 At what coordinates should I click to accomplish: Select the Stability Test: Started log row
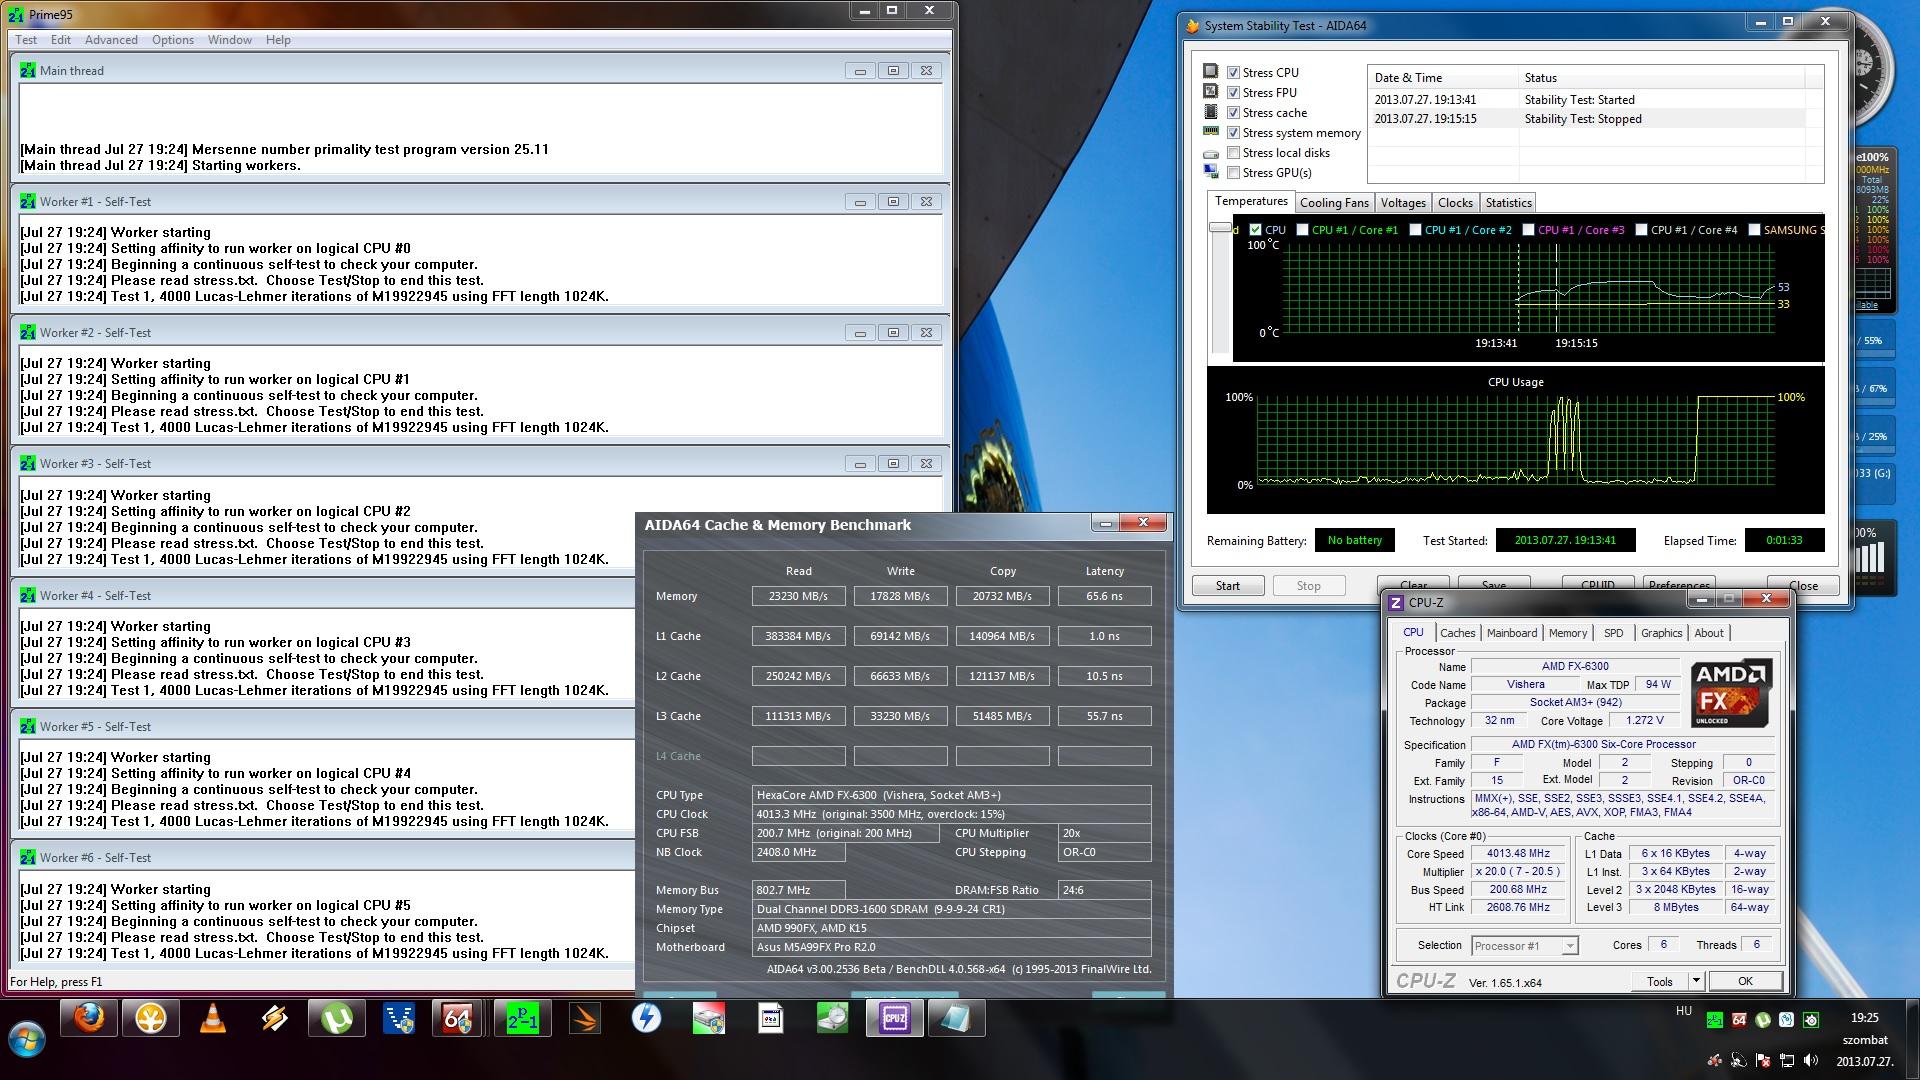[1588, 99]
